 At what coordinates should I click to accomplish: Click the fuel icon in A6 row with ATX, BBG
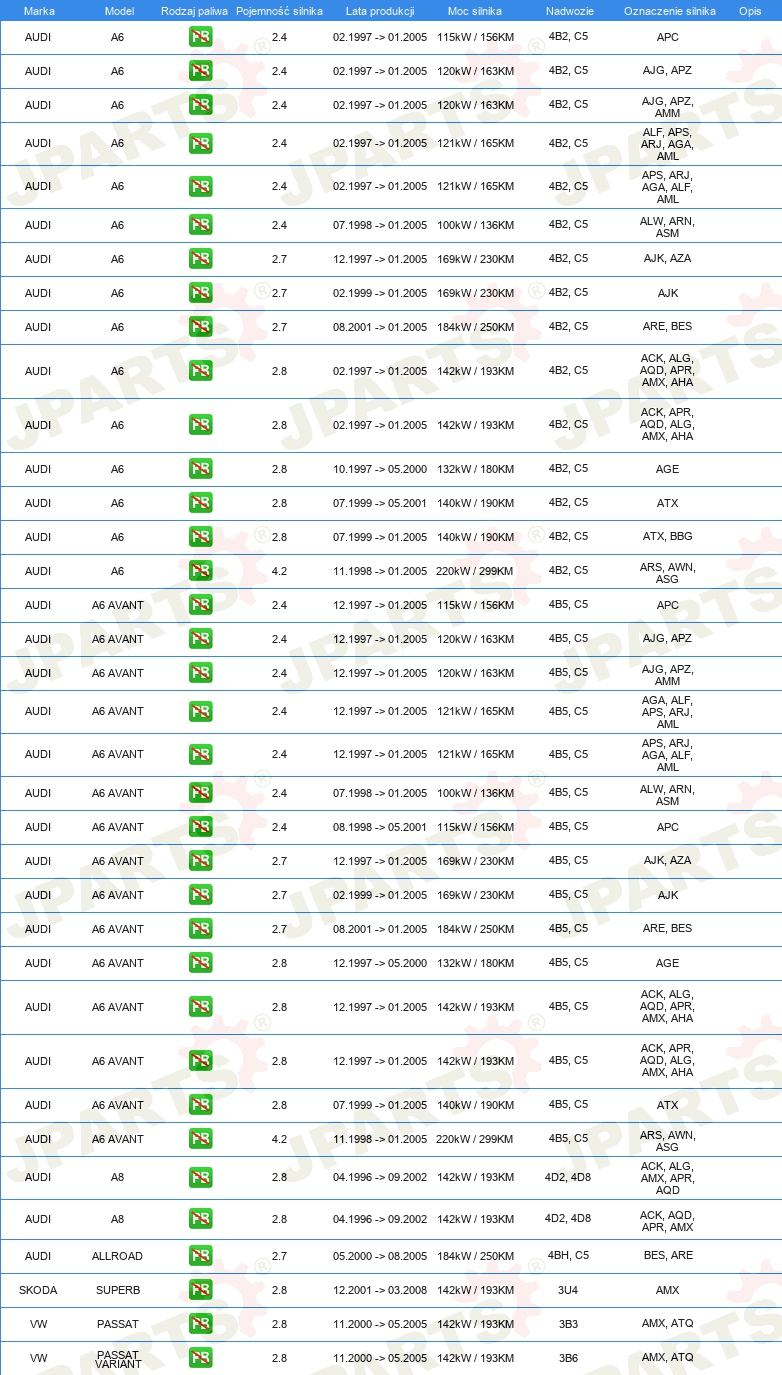(x=201, y=537)
